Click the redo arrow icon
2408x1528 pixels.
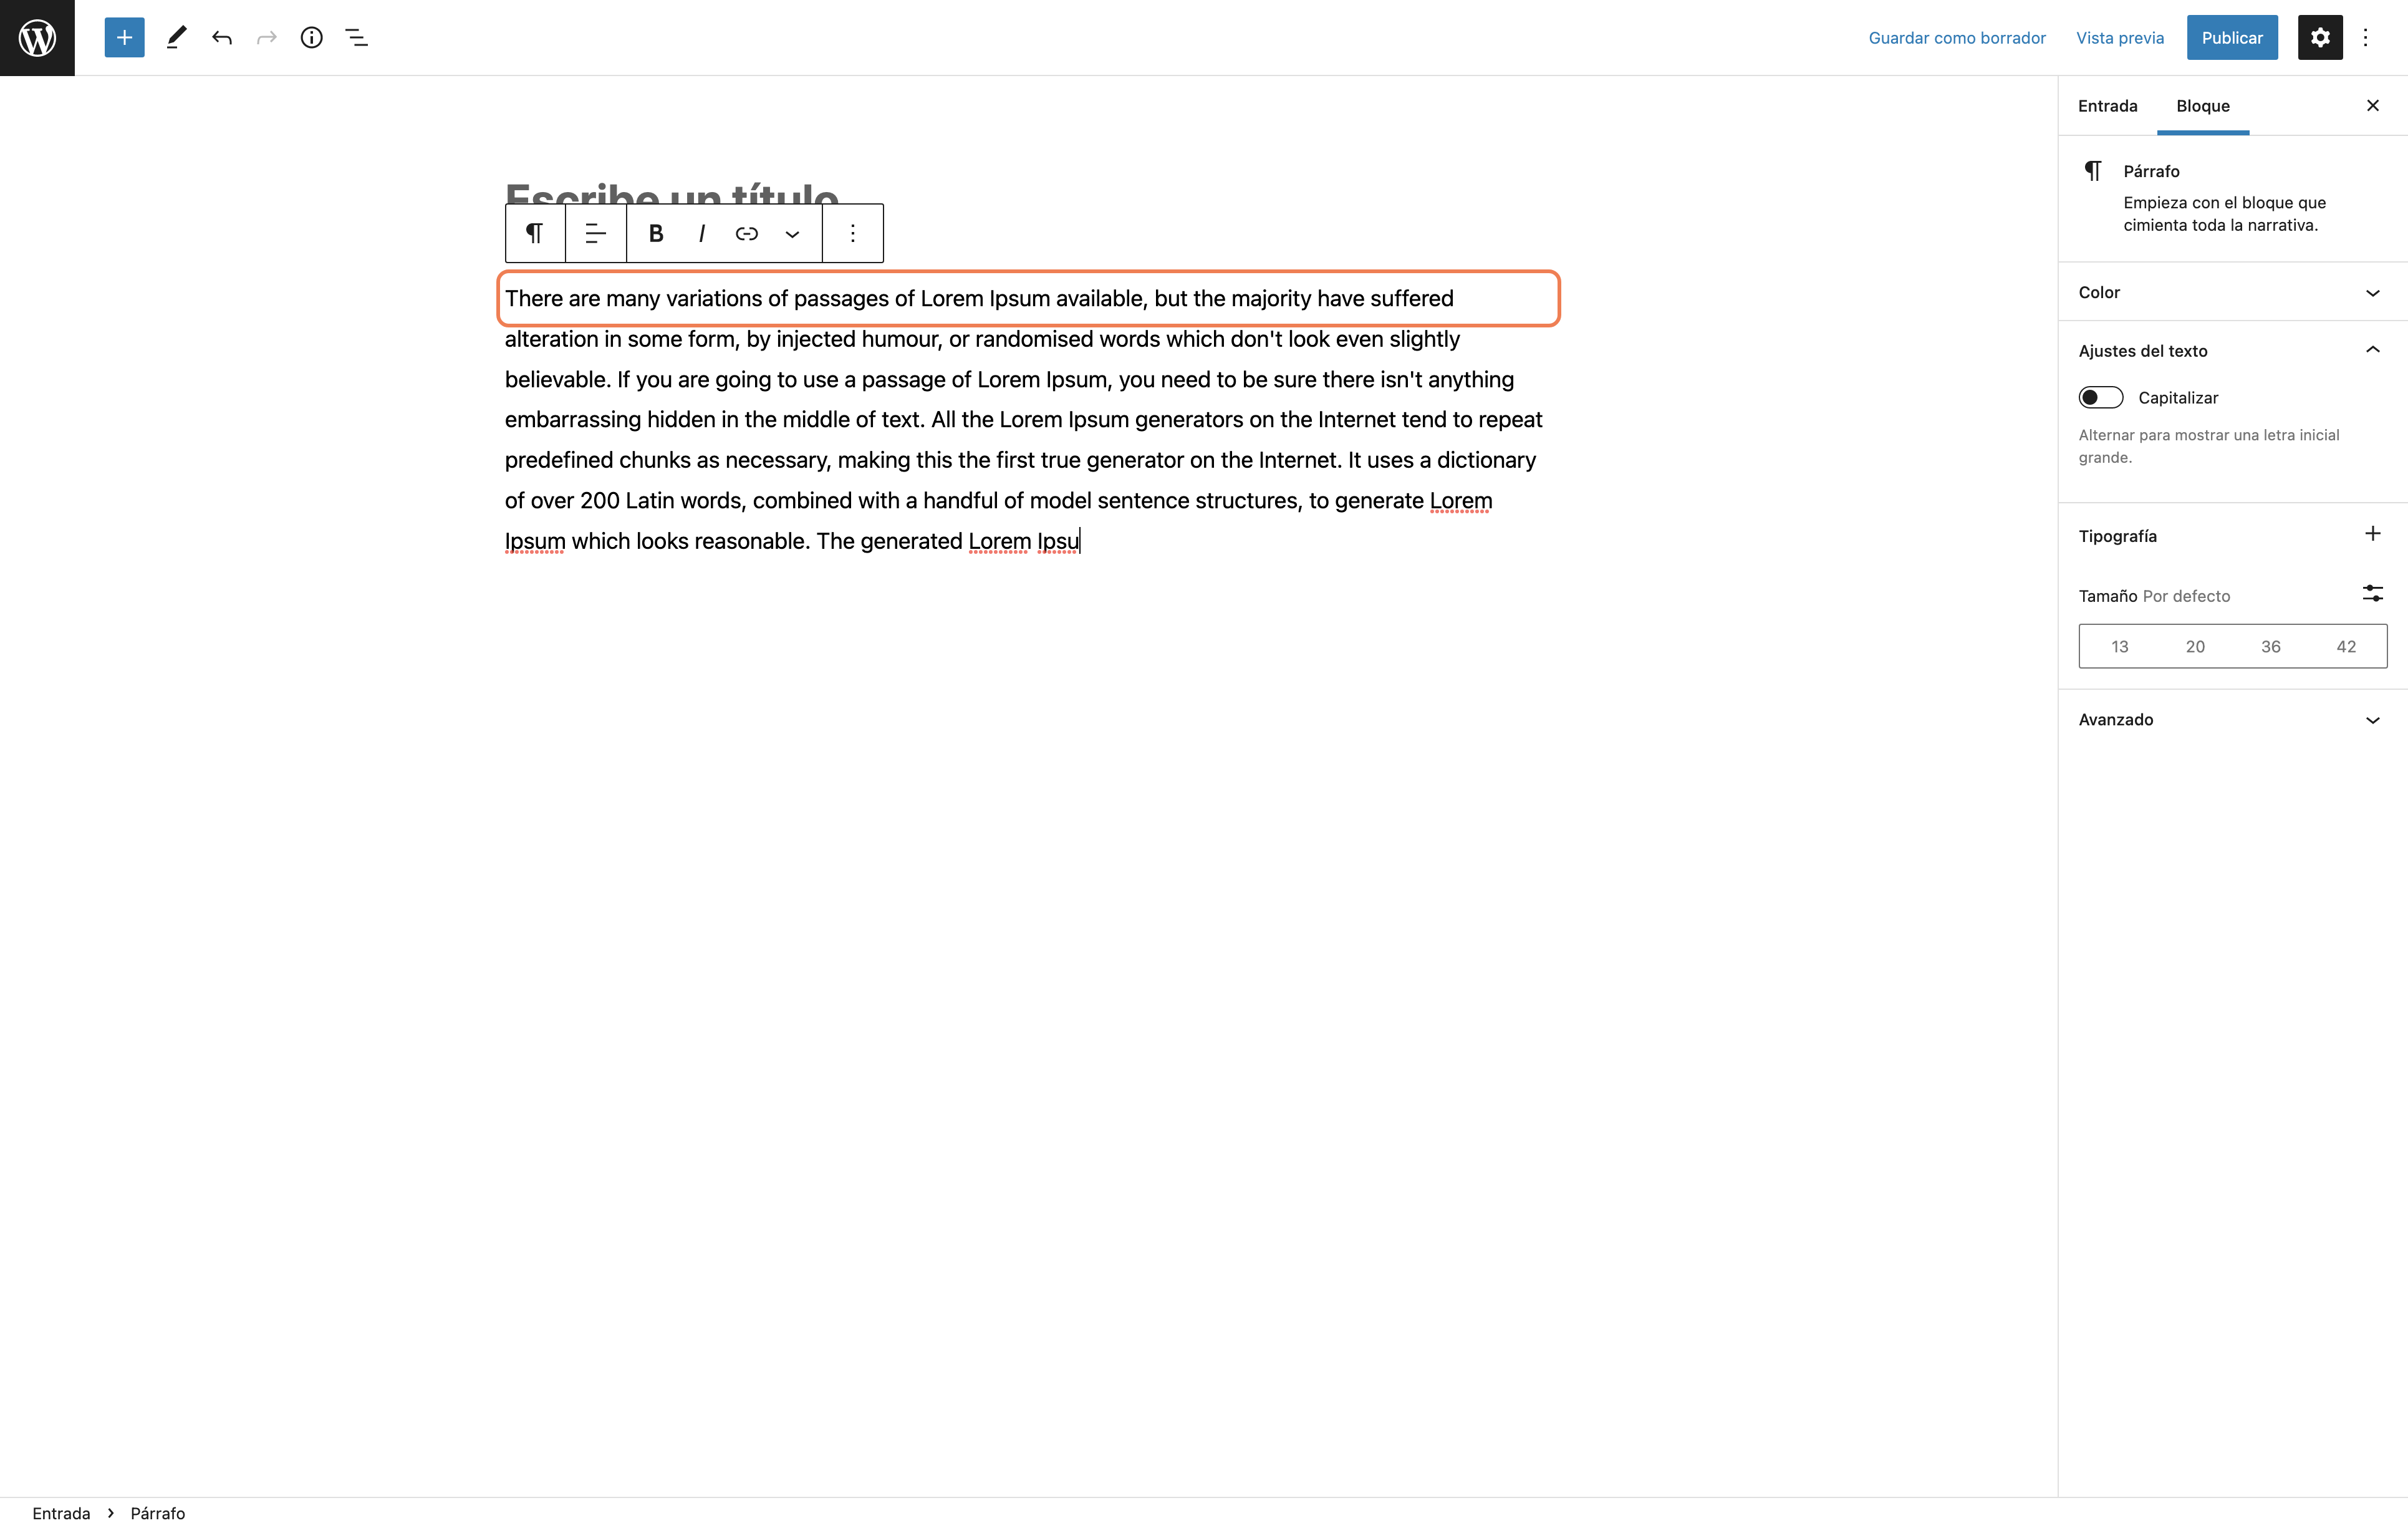pos(266,37)
